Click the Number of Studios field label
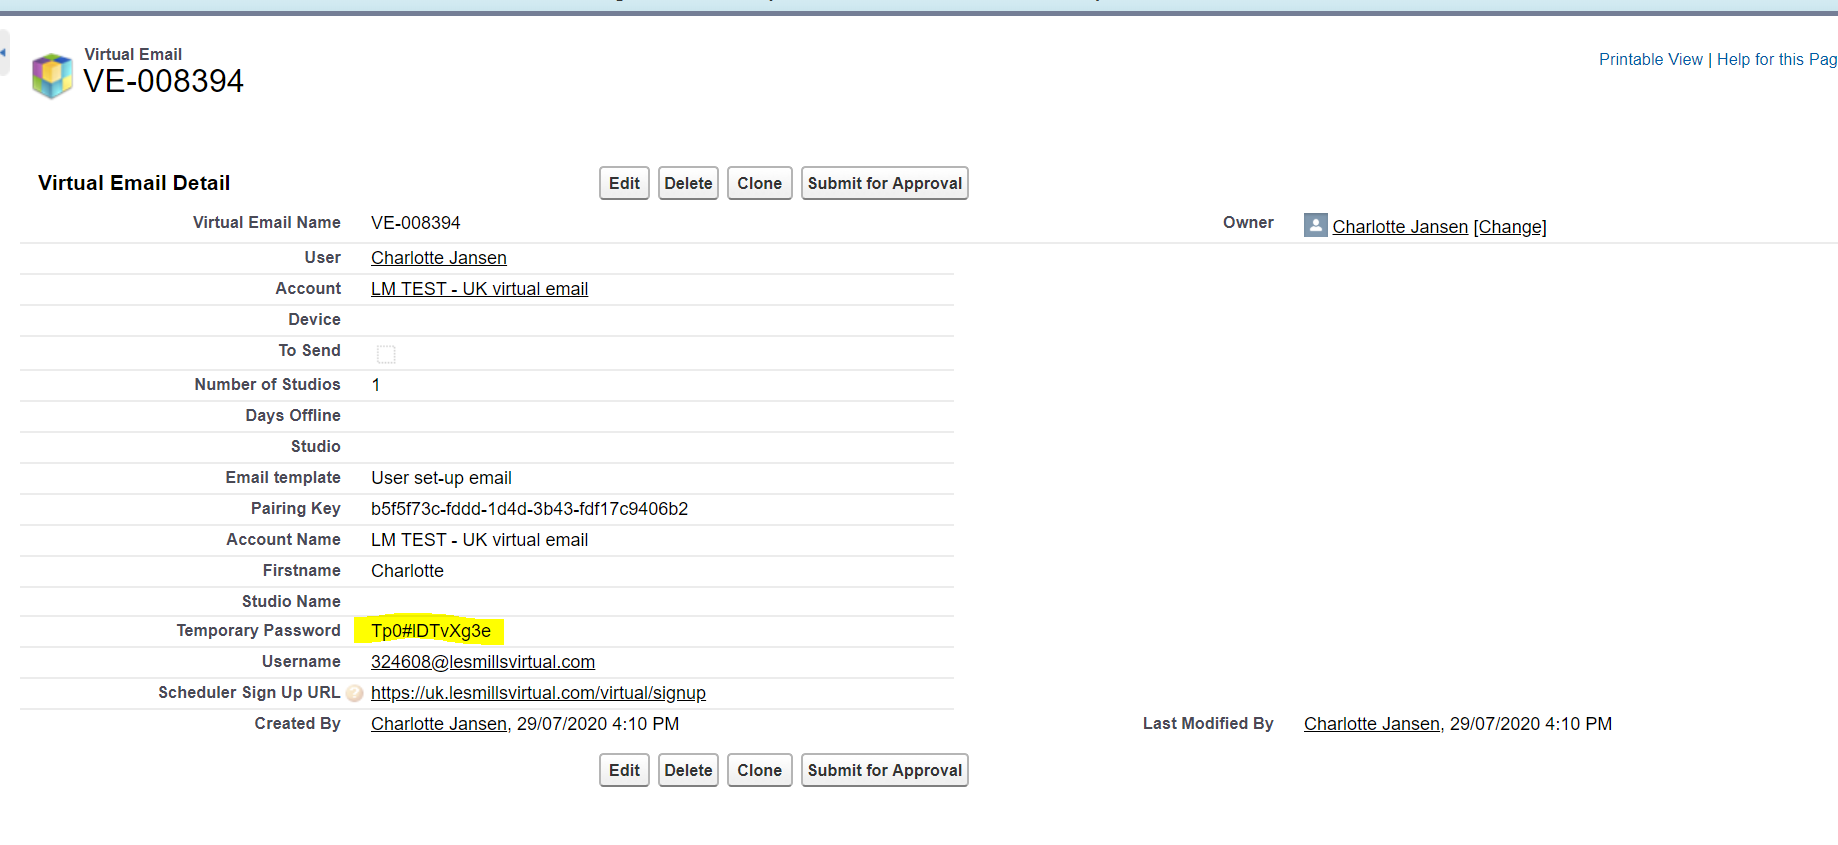The width and height of the screenshot is (1838, 845). pos(267,384)
